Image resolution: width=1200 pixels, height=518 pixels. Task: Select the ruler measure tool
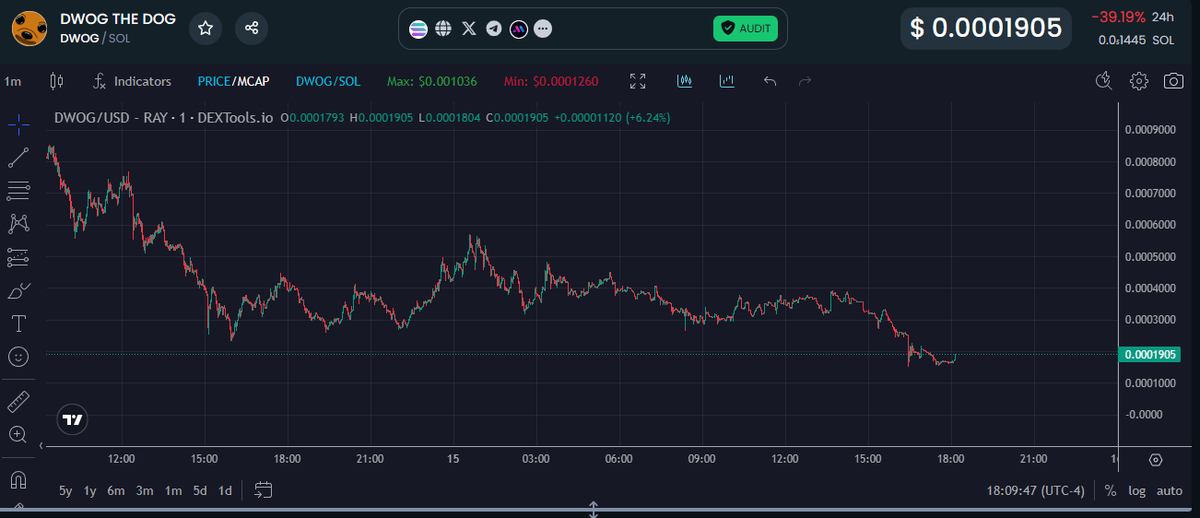click(18, 402)
